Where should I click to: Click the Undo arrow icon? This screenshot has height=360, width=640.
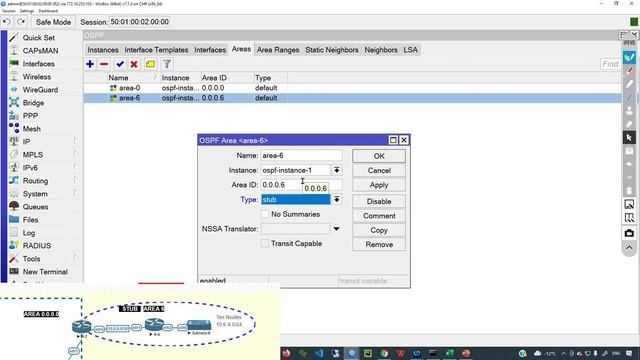coord(7,22)
